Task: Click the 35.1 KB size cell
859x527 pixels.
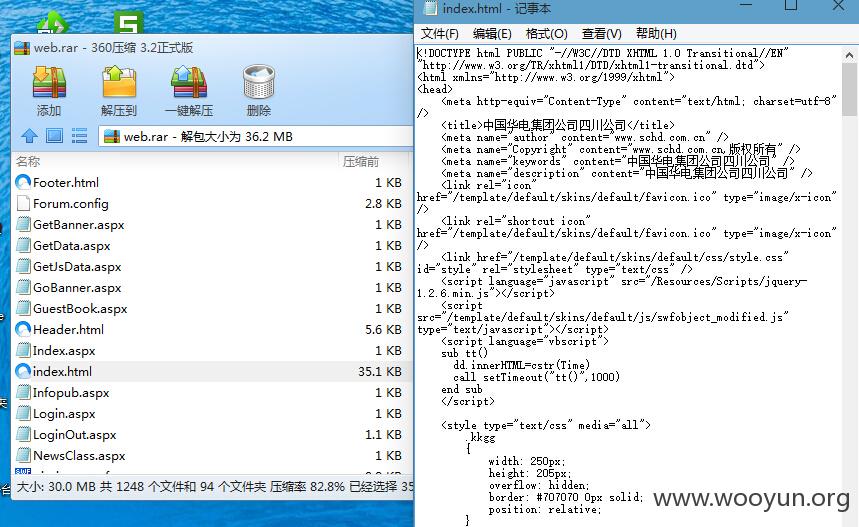Action: [380, 371]
